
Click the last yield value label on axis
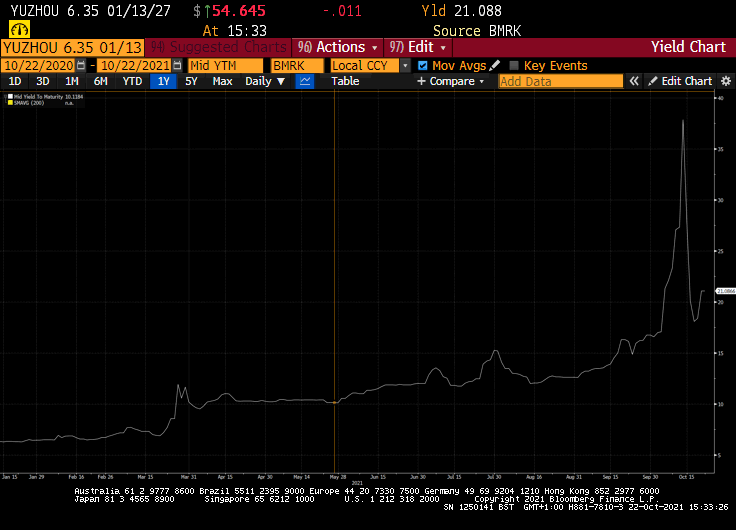[x=726, y=291]
